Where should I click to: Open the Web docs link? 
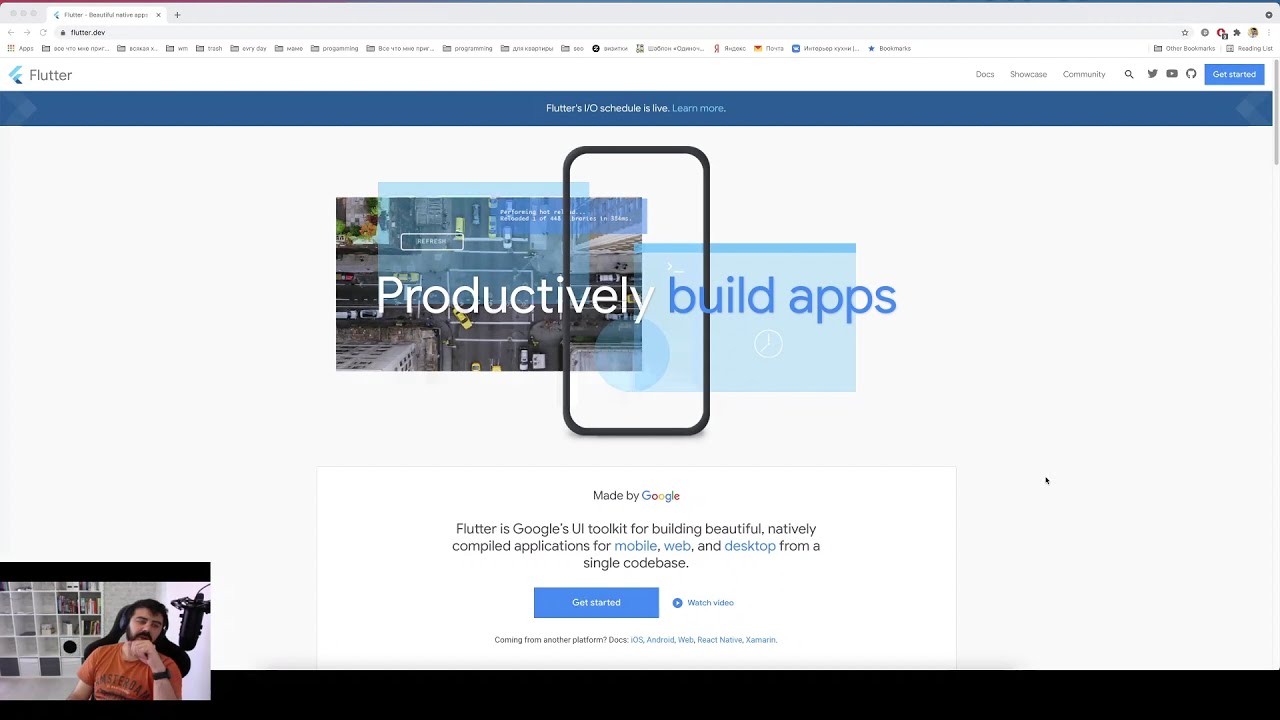[685, 640]
